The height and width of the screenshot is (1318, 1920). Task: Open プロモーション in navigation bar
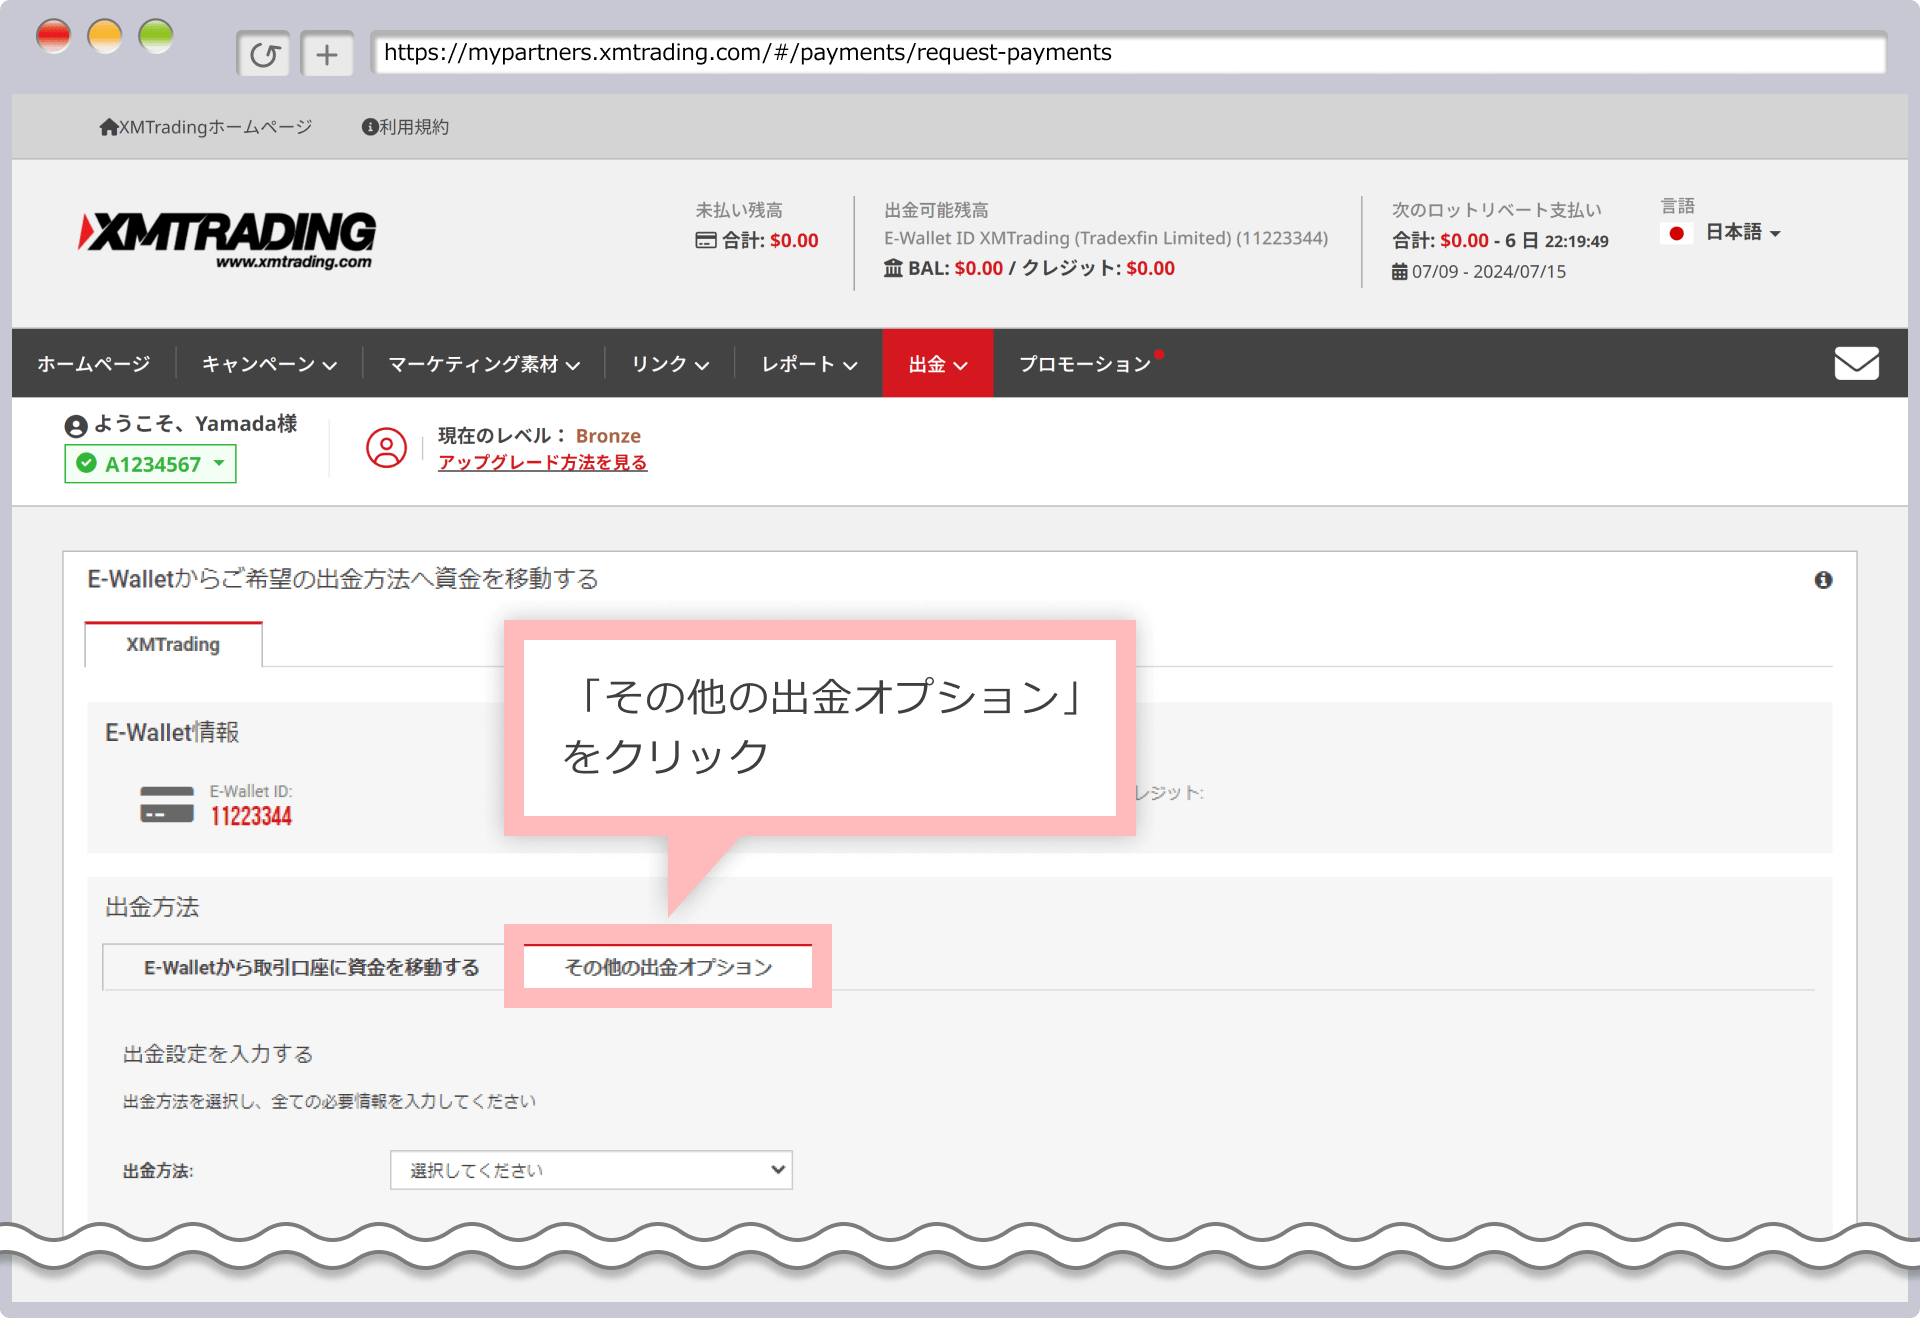tap(1086, 364)
